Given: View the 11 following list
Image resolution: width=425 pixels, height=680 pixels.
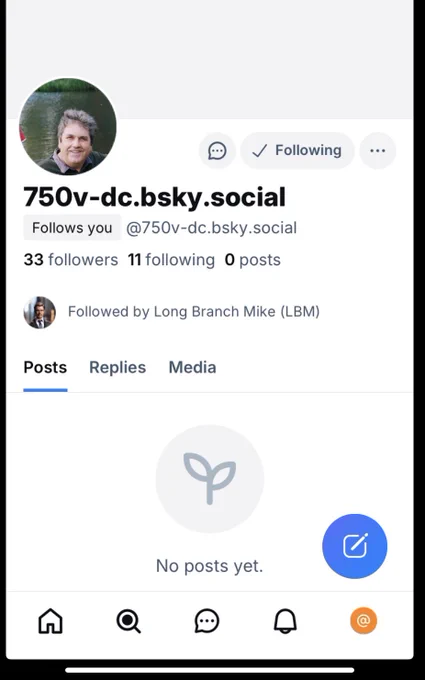Looking at the screenshot, I should click(x=171, y=260).
